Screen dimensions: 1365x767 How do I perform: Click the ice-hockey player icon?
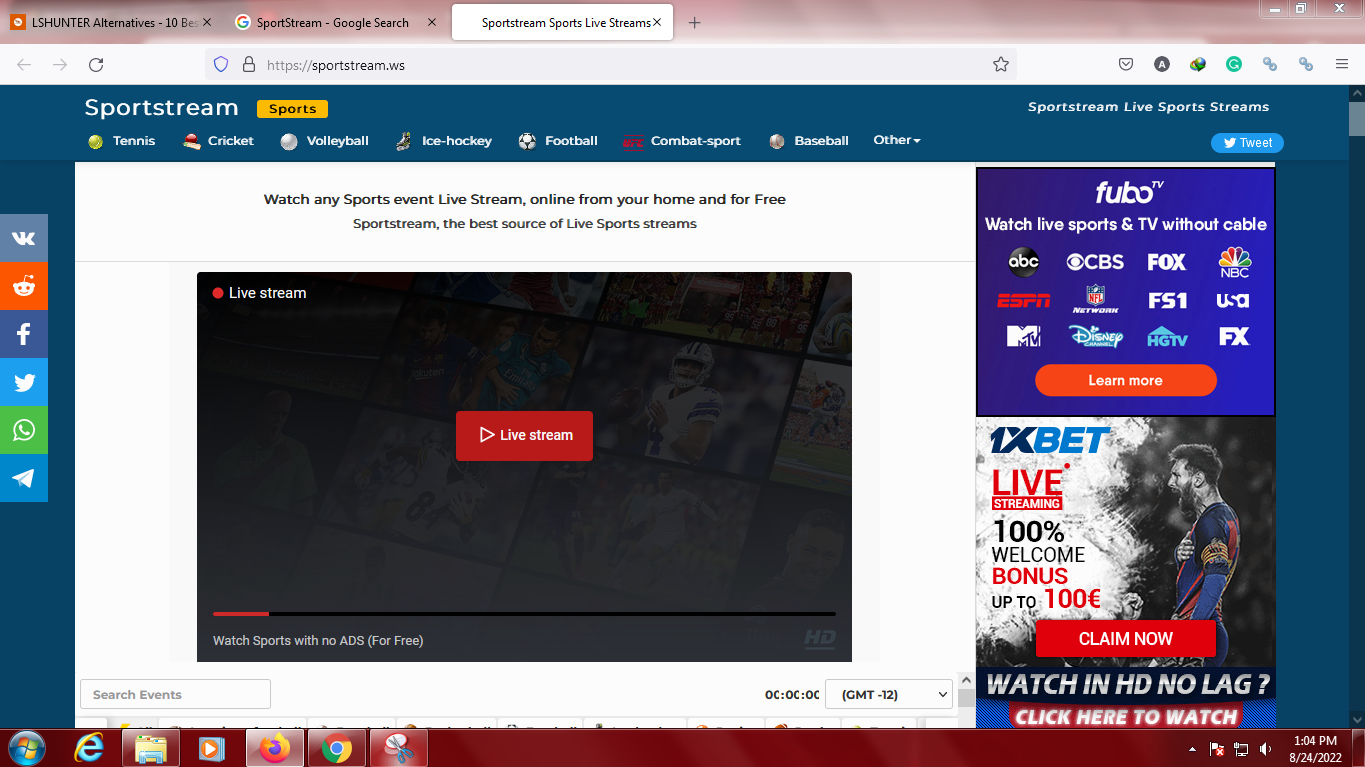403,142
